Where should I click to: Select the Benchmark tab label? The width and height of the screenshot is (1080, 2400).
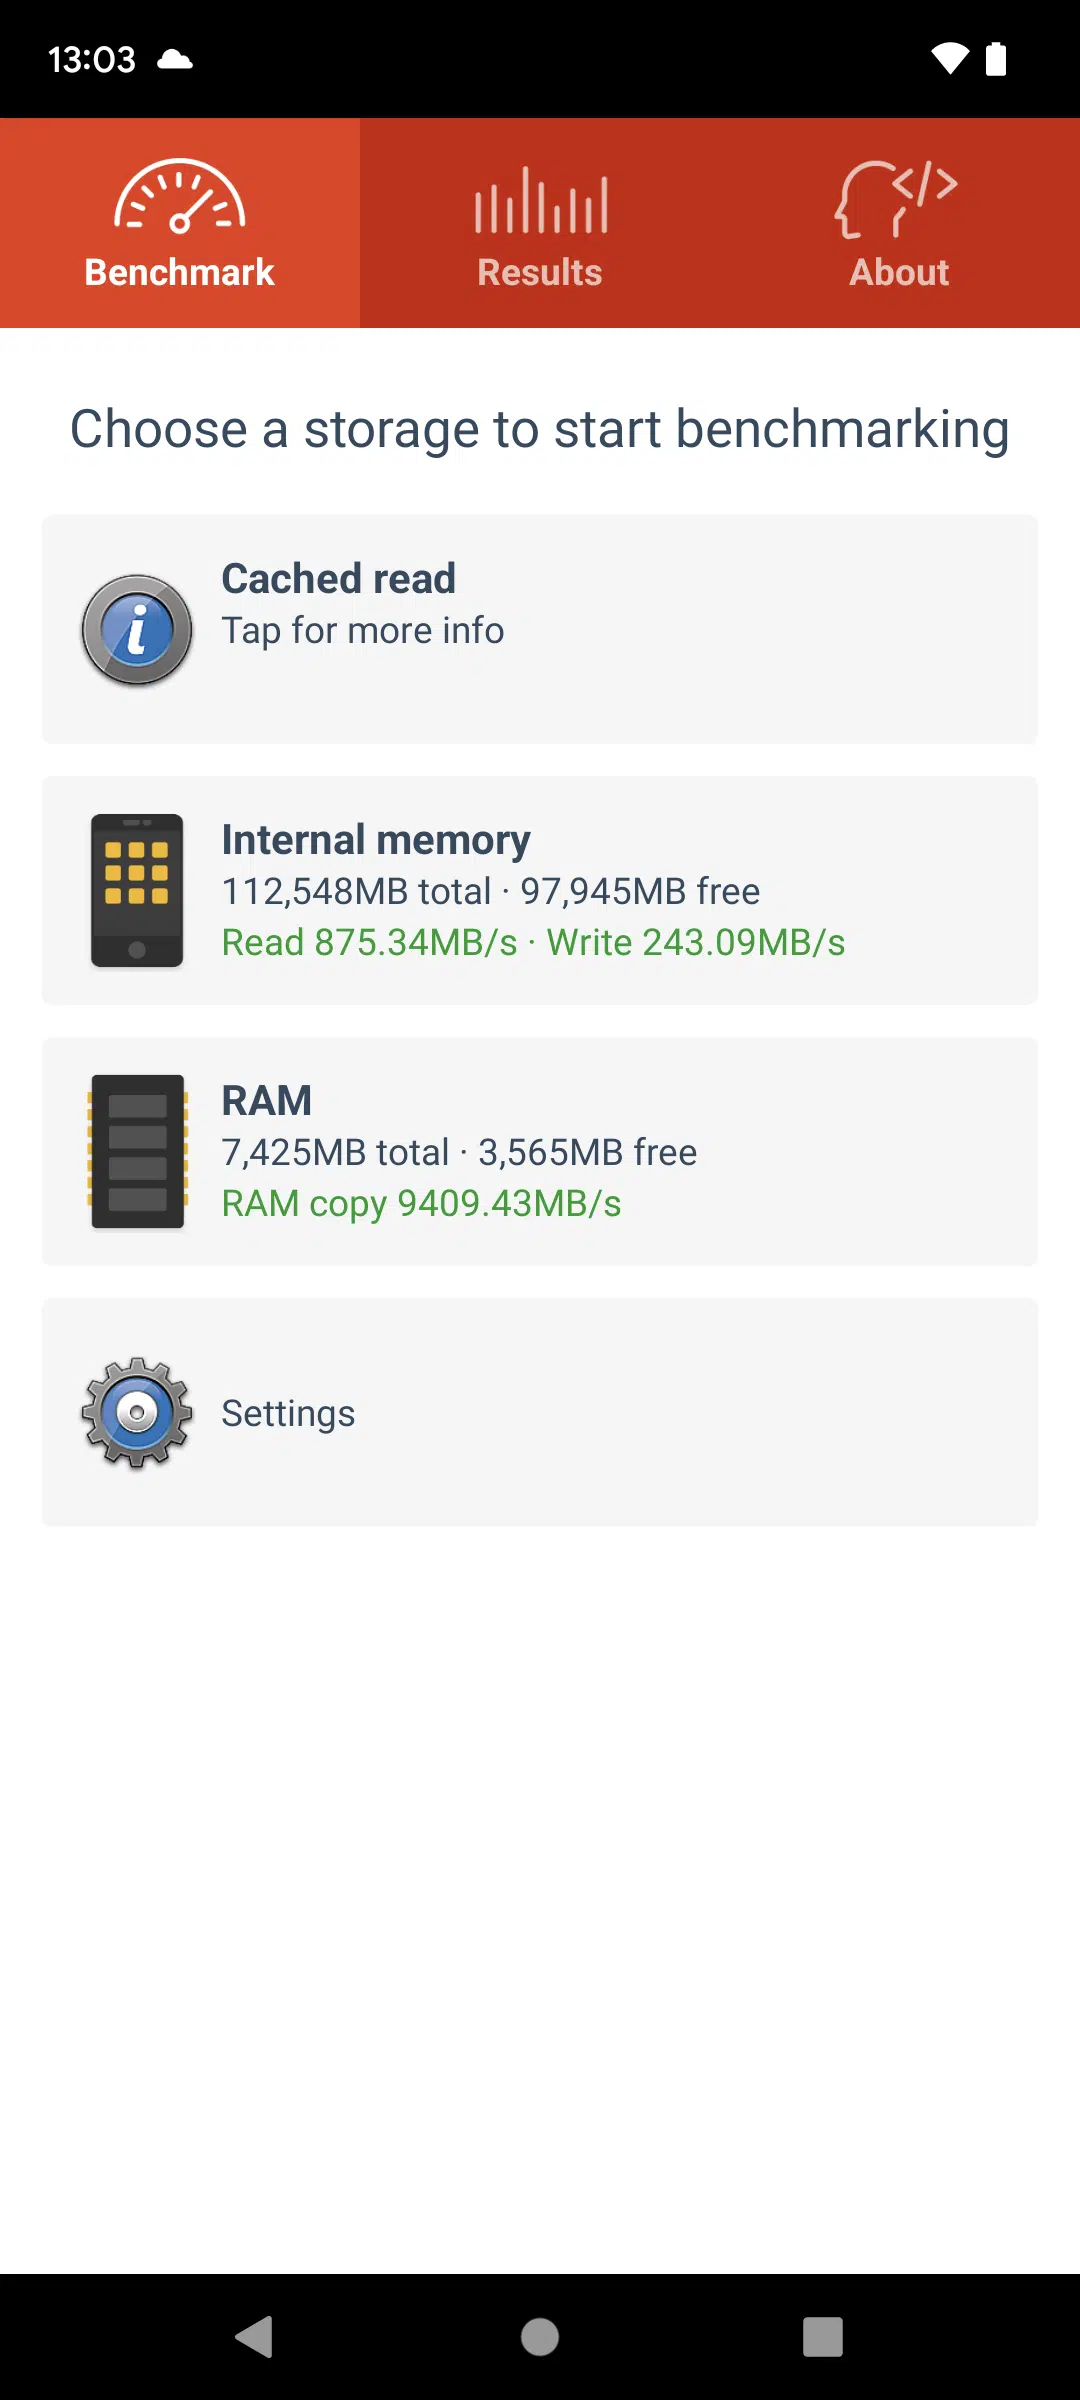180,272
